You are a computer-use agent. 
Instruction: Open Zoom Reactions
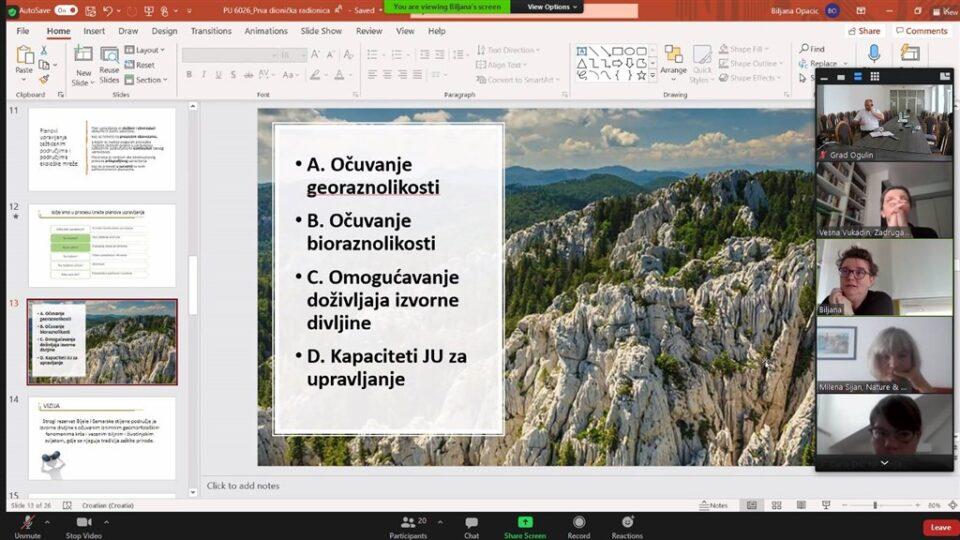pyautogui.click(x=627, y=527)
